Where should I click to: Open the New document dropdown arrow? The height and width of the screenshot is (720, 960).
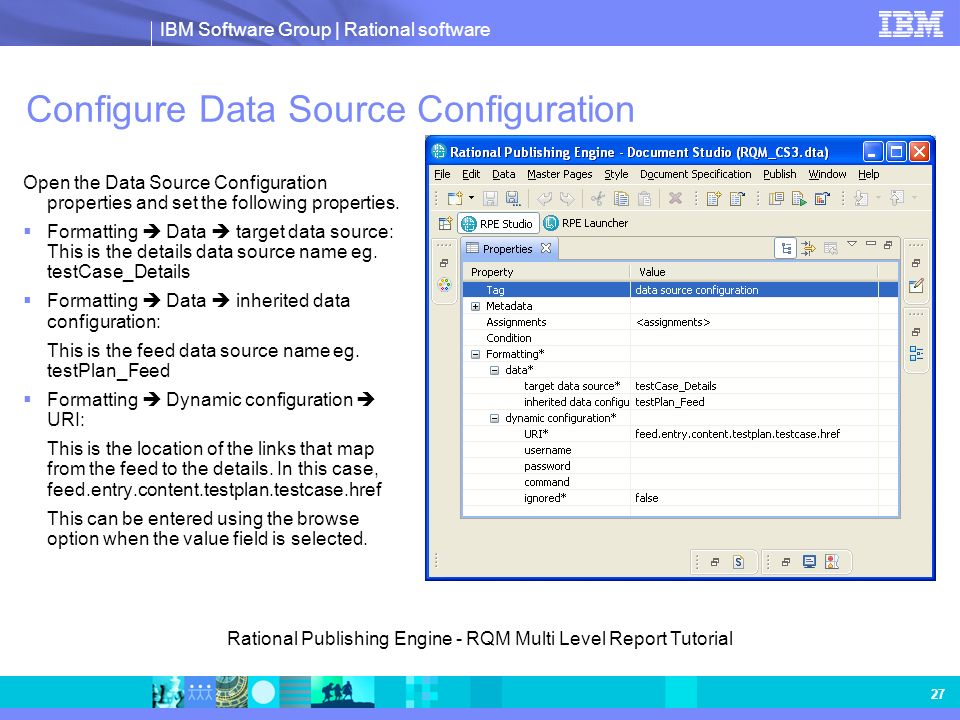[x=471, y=198]
